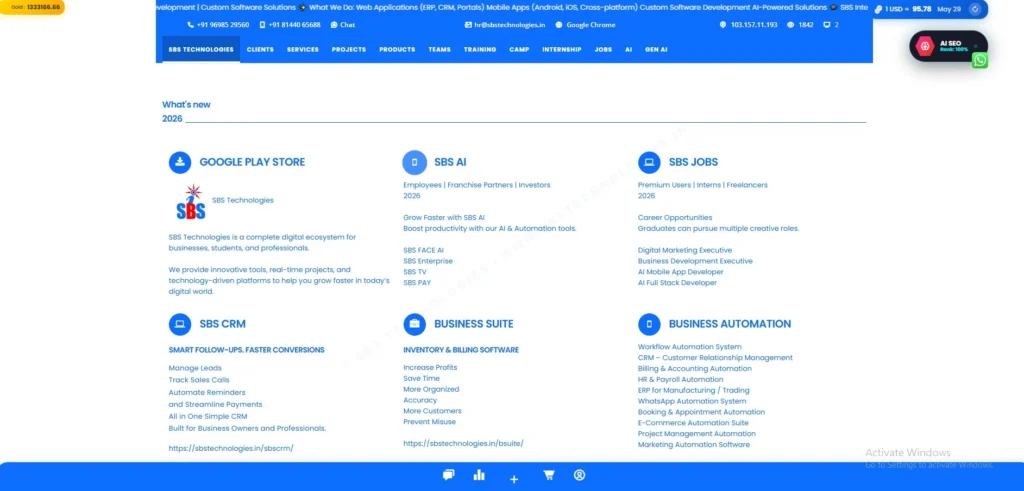Click the refresh icon beside May 29
The height and width of the screenshot is (491, 1024).
[x=975, y=9]
